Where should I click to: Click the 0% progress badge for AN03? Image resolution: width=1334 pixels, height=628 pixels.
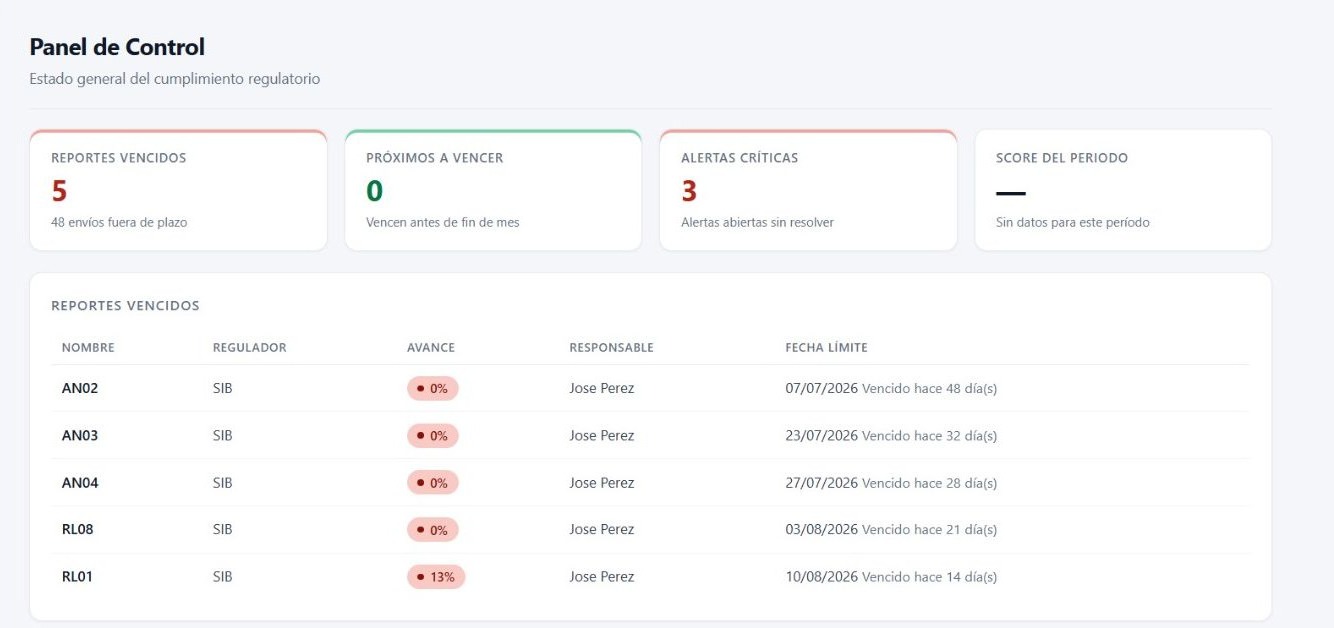432,435
